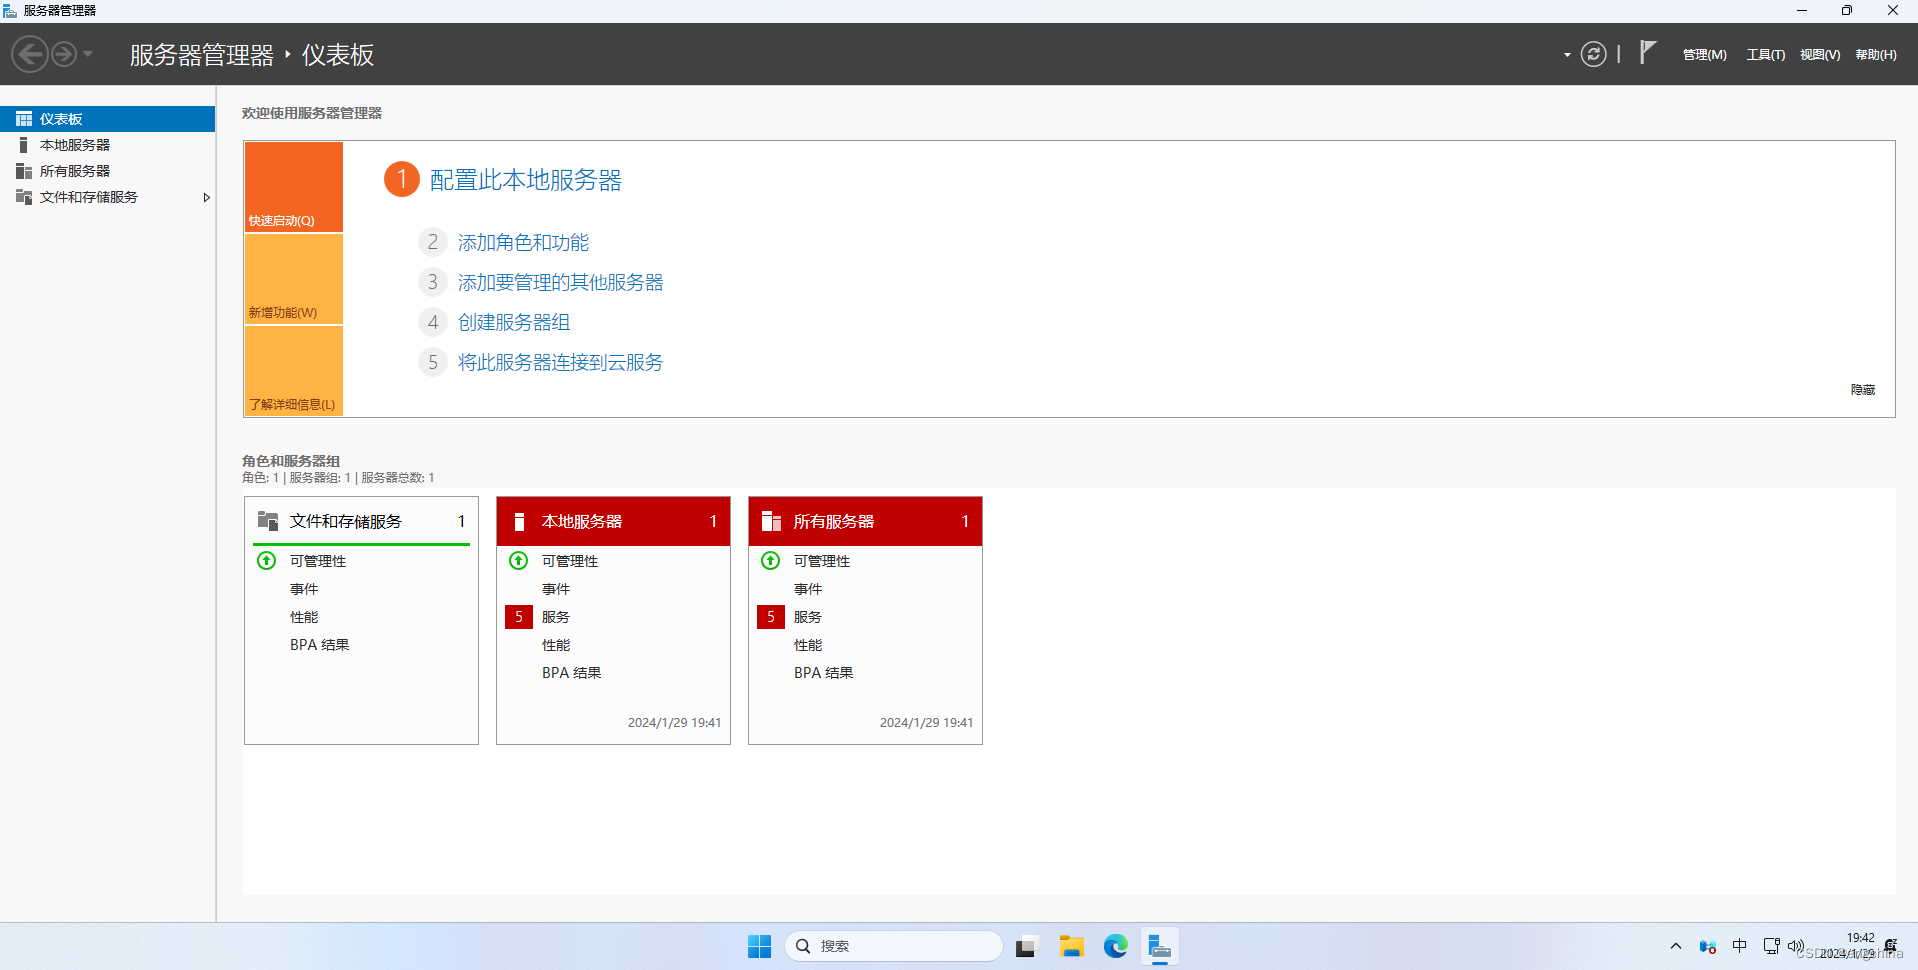The image size is (1918, 970).
Task: Open the volume icon in system tray
Action: pyautogui.click(x=1795, y=946)
